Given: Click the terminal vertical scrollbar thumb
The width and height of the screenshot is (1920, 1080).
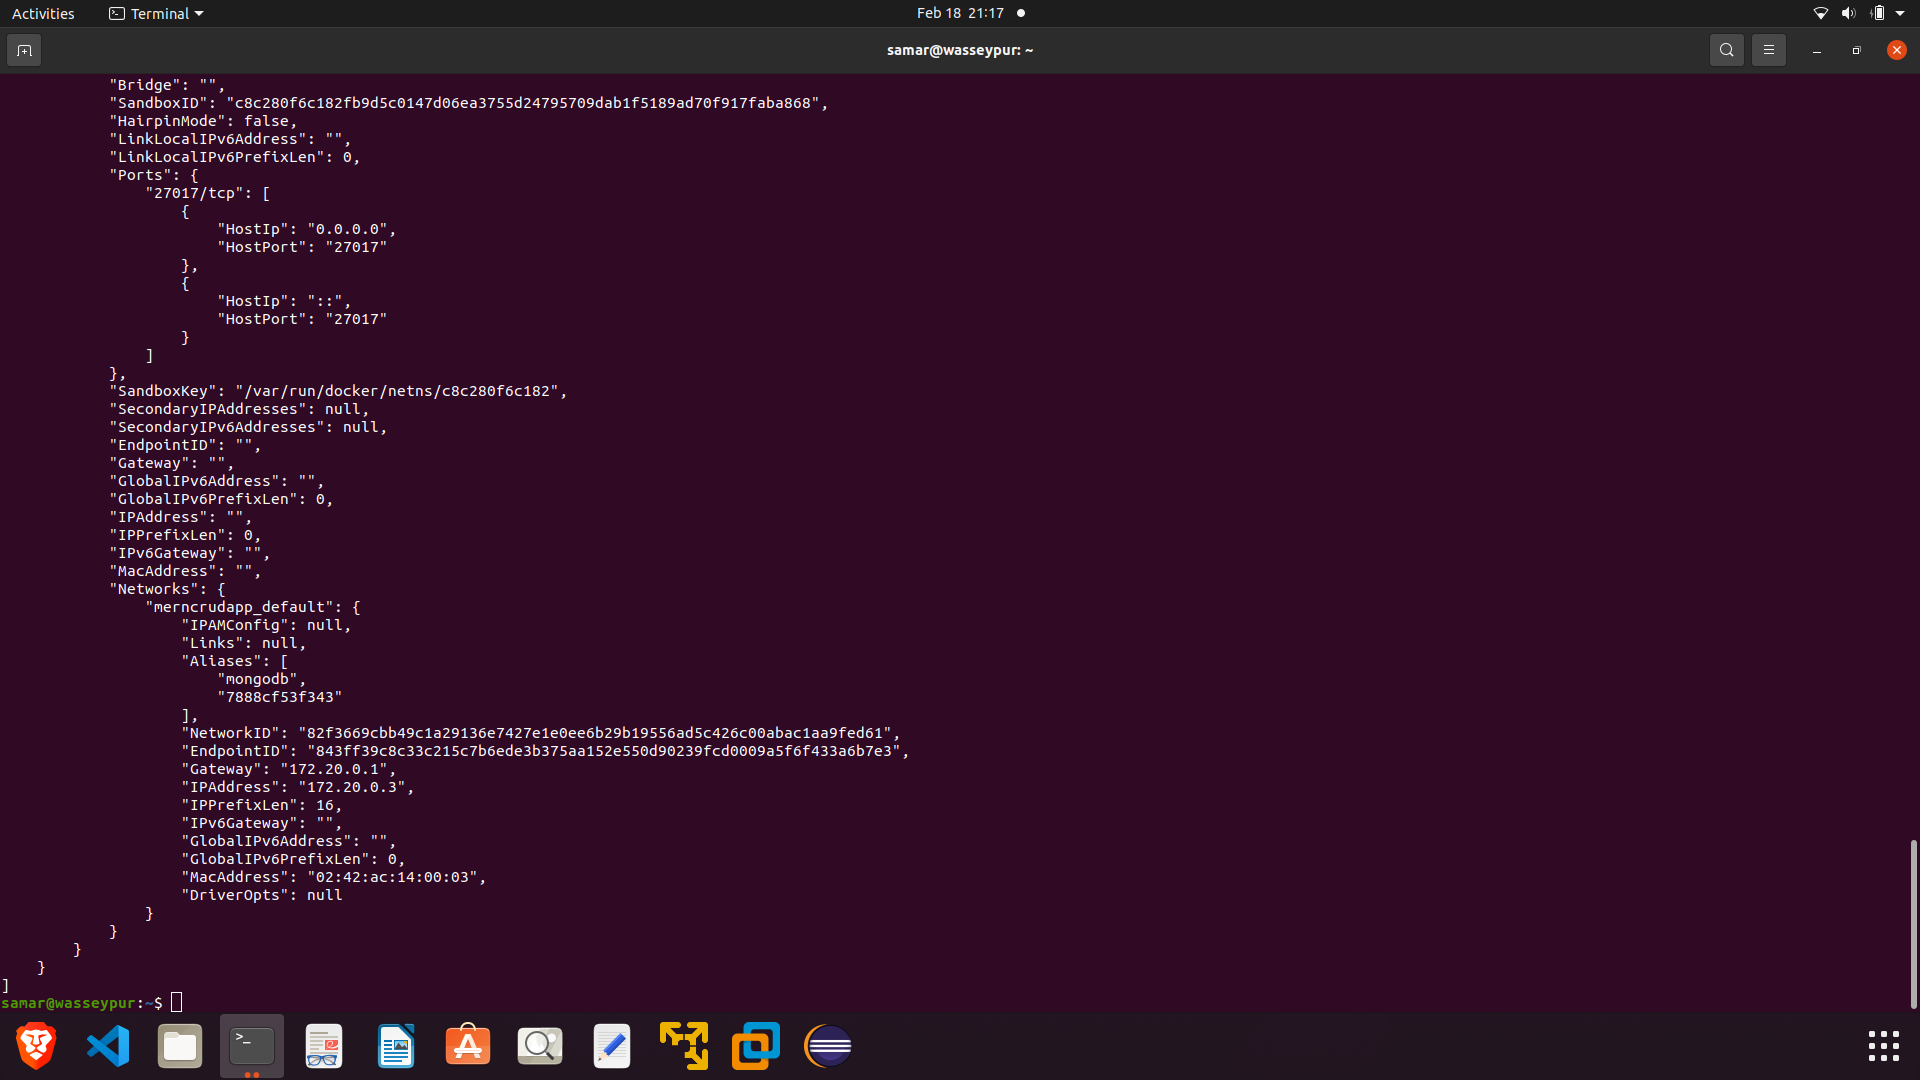Looking at the screenshot, I should [x=1913, y=924].
